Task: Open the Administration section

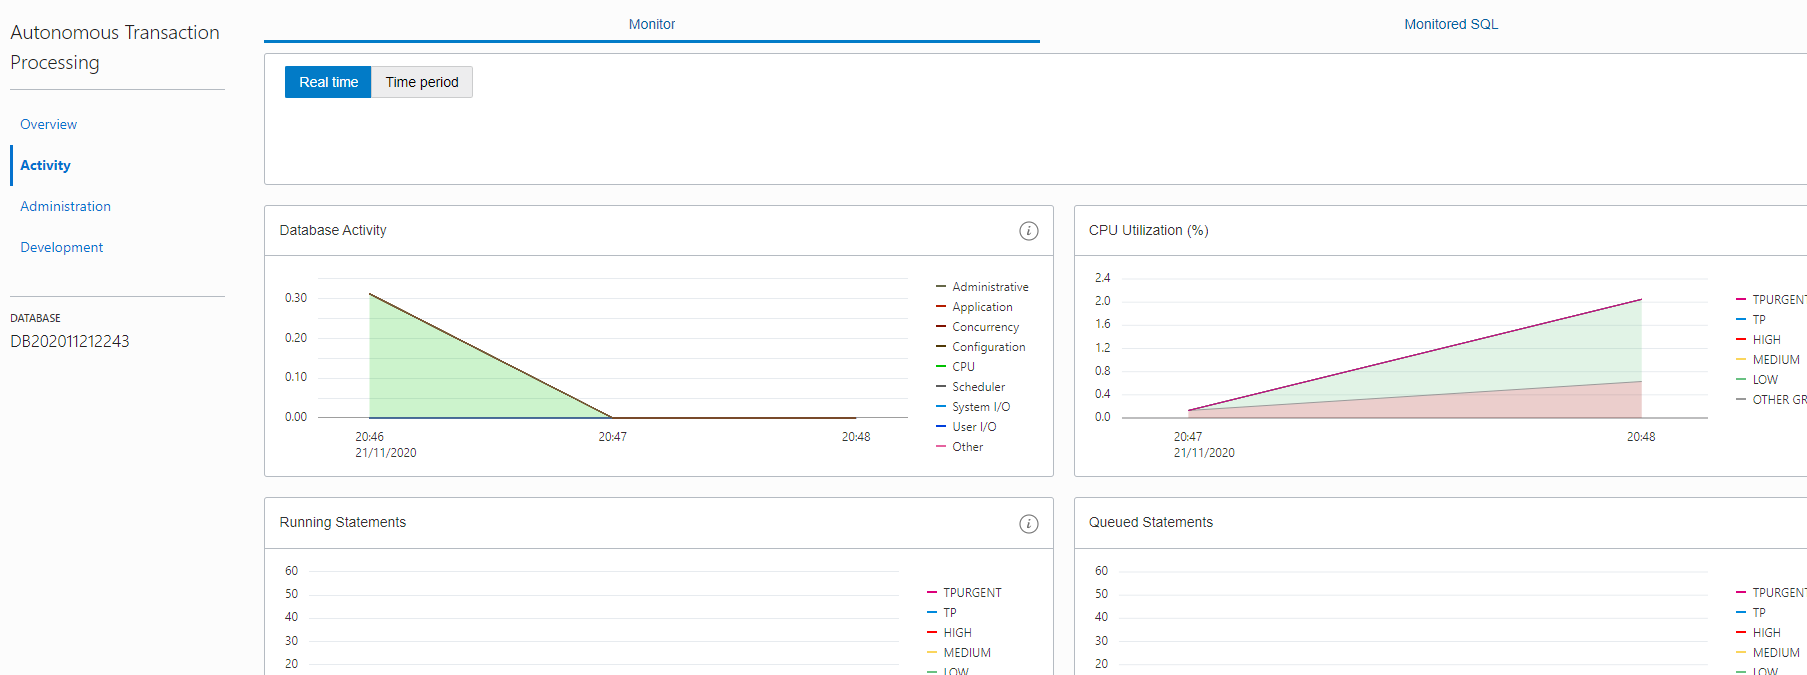Action: 65,206
